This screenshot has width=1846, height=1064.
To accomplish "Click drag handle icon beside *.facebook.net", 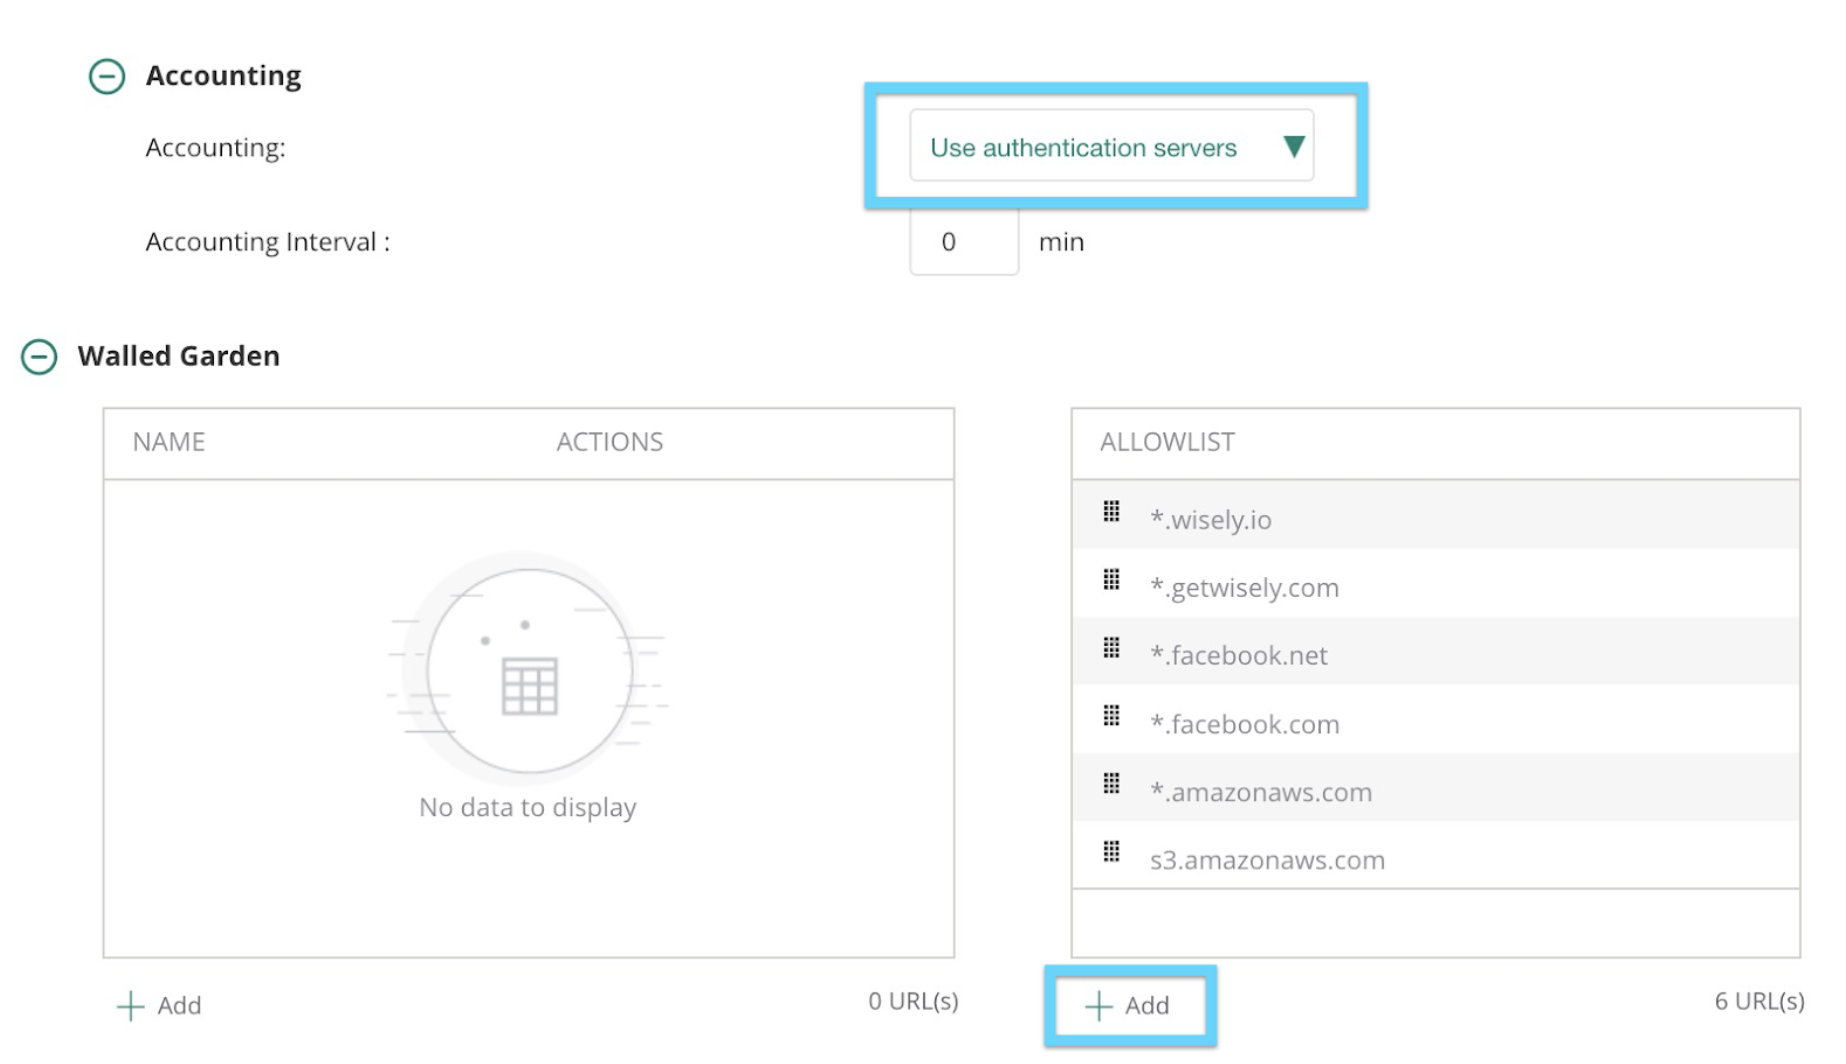I will pos(1111,648).
